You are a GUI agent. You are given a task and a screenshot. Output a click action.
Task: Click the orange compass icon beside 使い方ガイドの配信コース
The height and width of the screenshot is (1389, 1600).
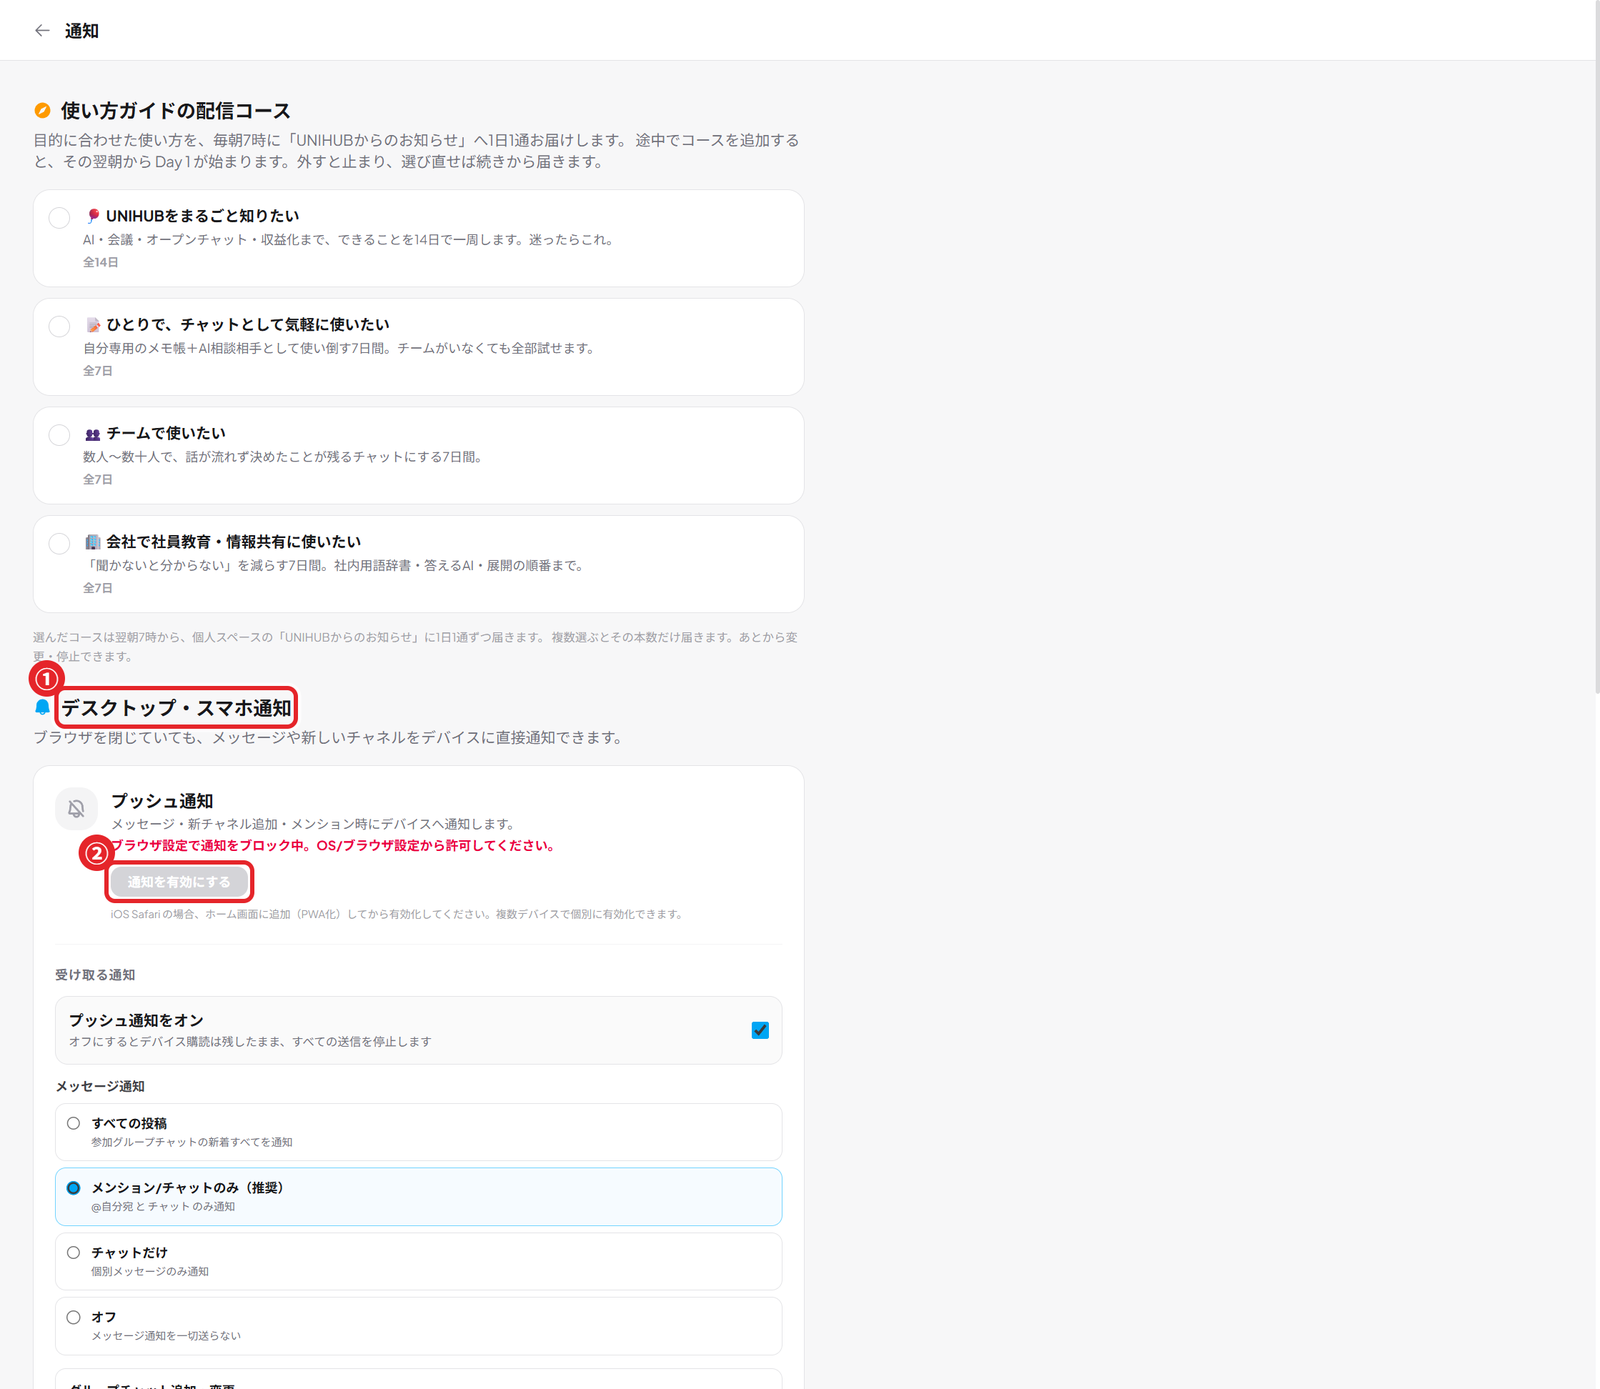(42, 111)
